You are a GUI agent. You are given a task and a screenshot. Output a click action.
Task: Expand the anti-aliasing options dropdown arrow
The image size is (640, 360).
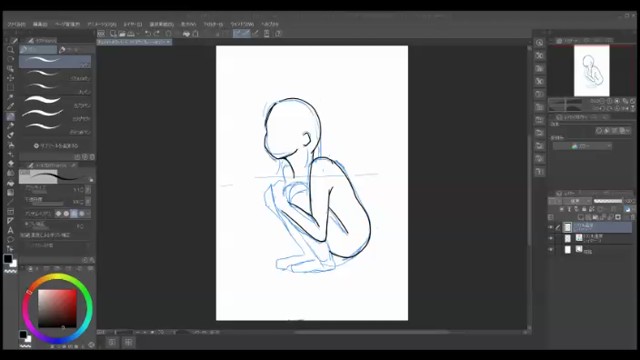point(89,213)
